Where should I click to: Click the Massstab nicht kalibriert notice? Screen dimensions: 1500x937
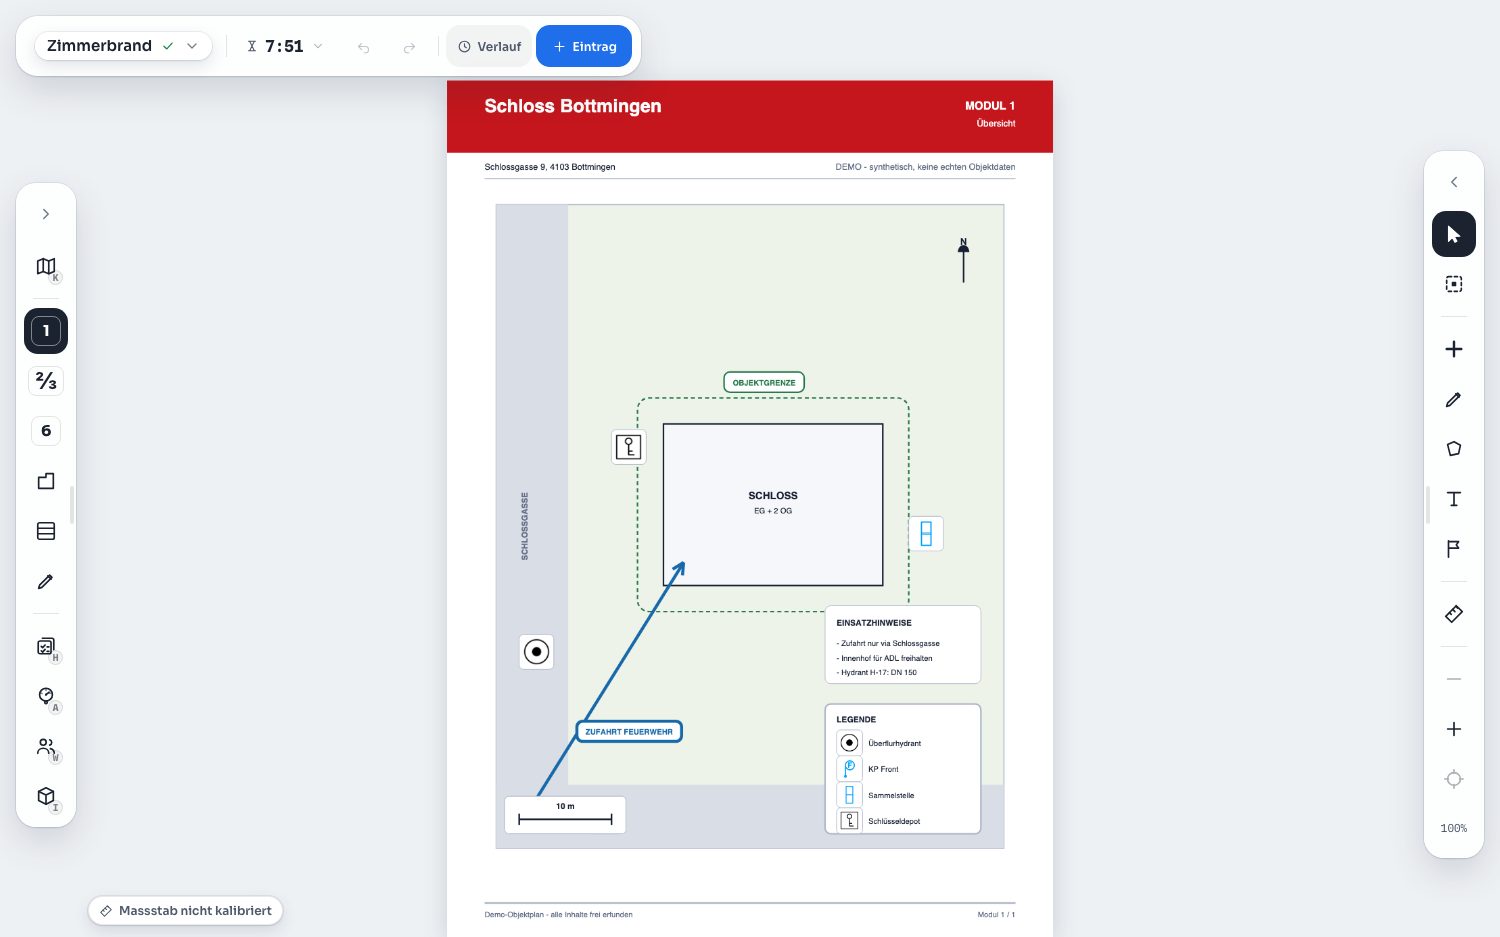186,911
